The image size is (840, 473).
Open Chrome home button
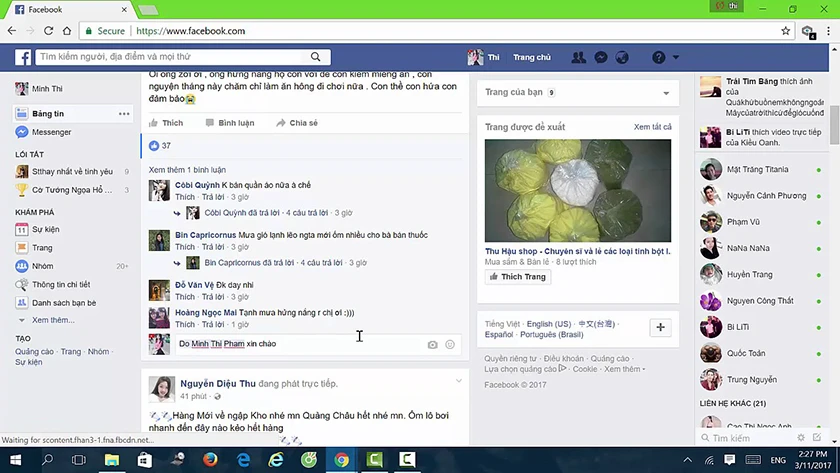(x=67, y=31)
